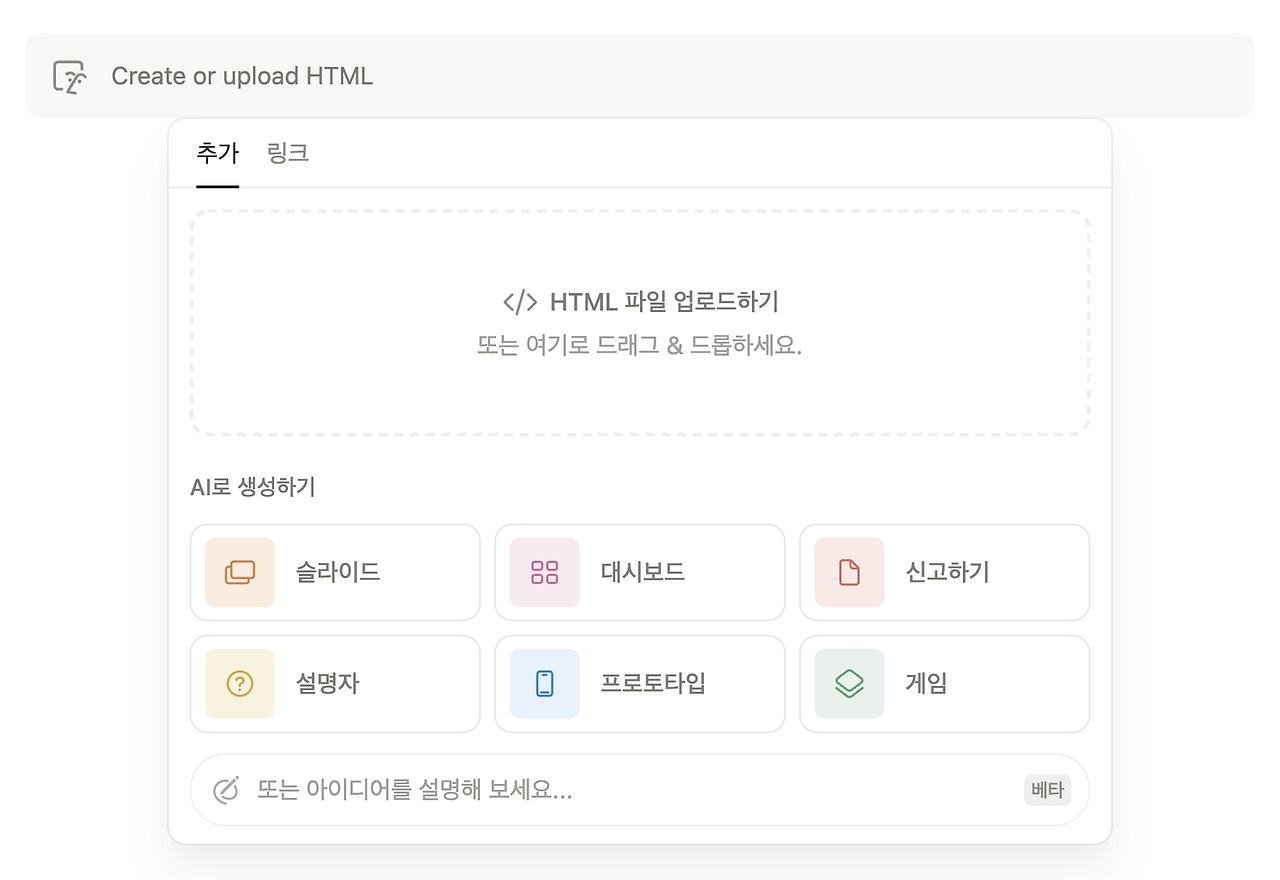Click the red document icon for 신고하기

click(x=849, y=572)
